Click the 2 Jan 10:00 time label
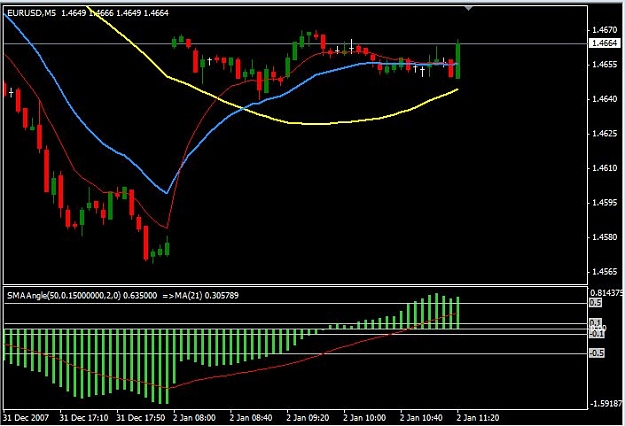The image size is (625, 426). (x=365, y=418)
